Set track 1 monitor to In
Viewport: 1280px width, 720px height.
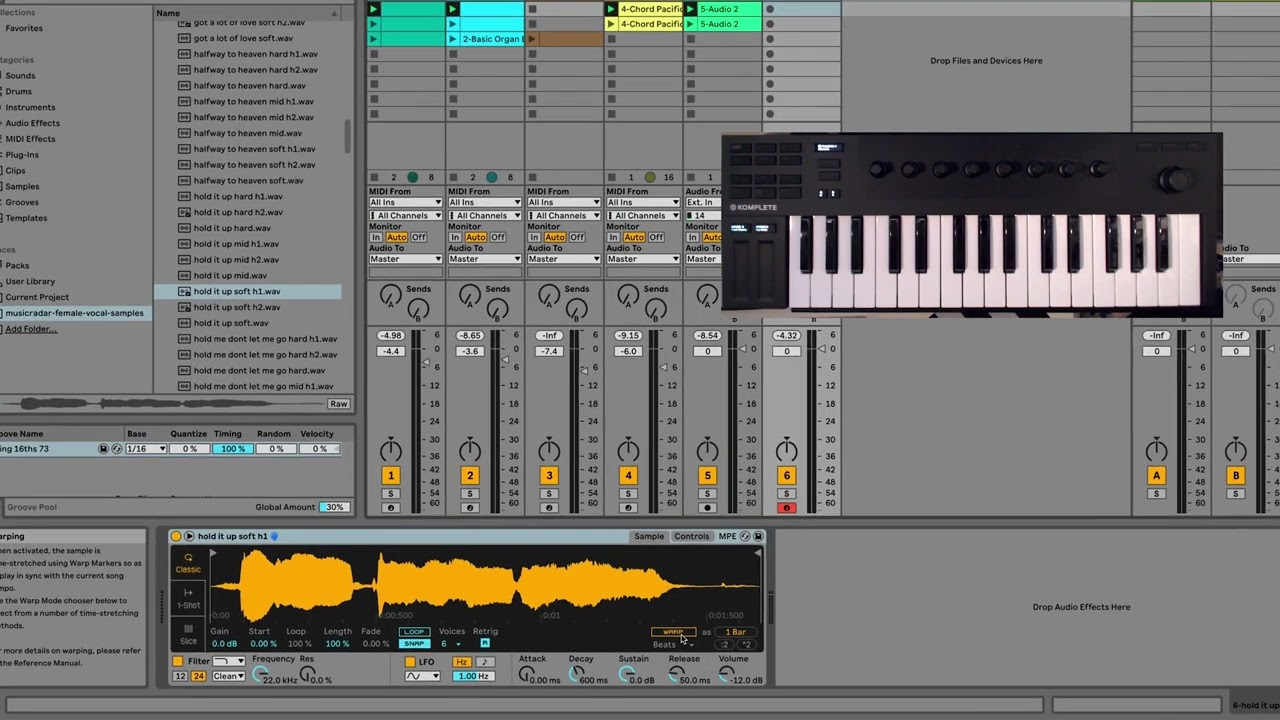[376, 238]
